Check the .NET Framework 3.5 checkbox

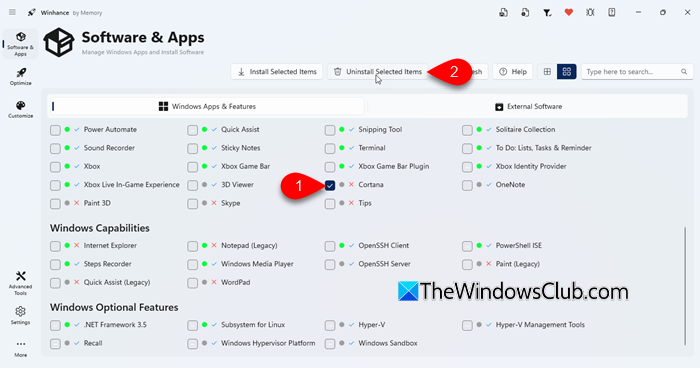tap(55, 325)
